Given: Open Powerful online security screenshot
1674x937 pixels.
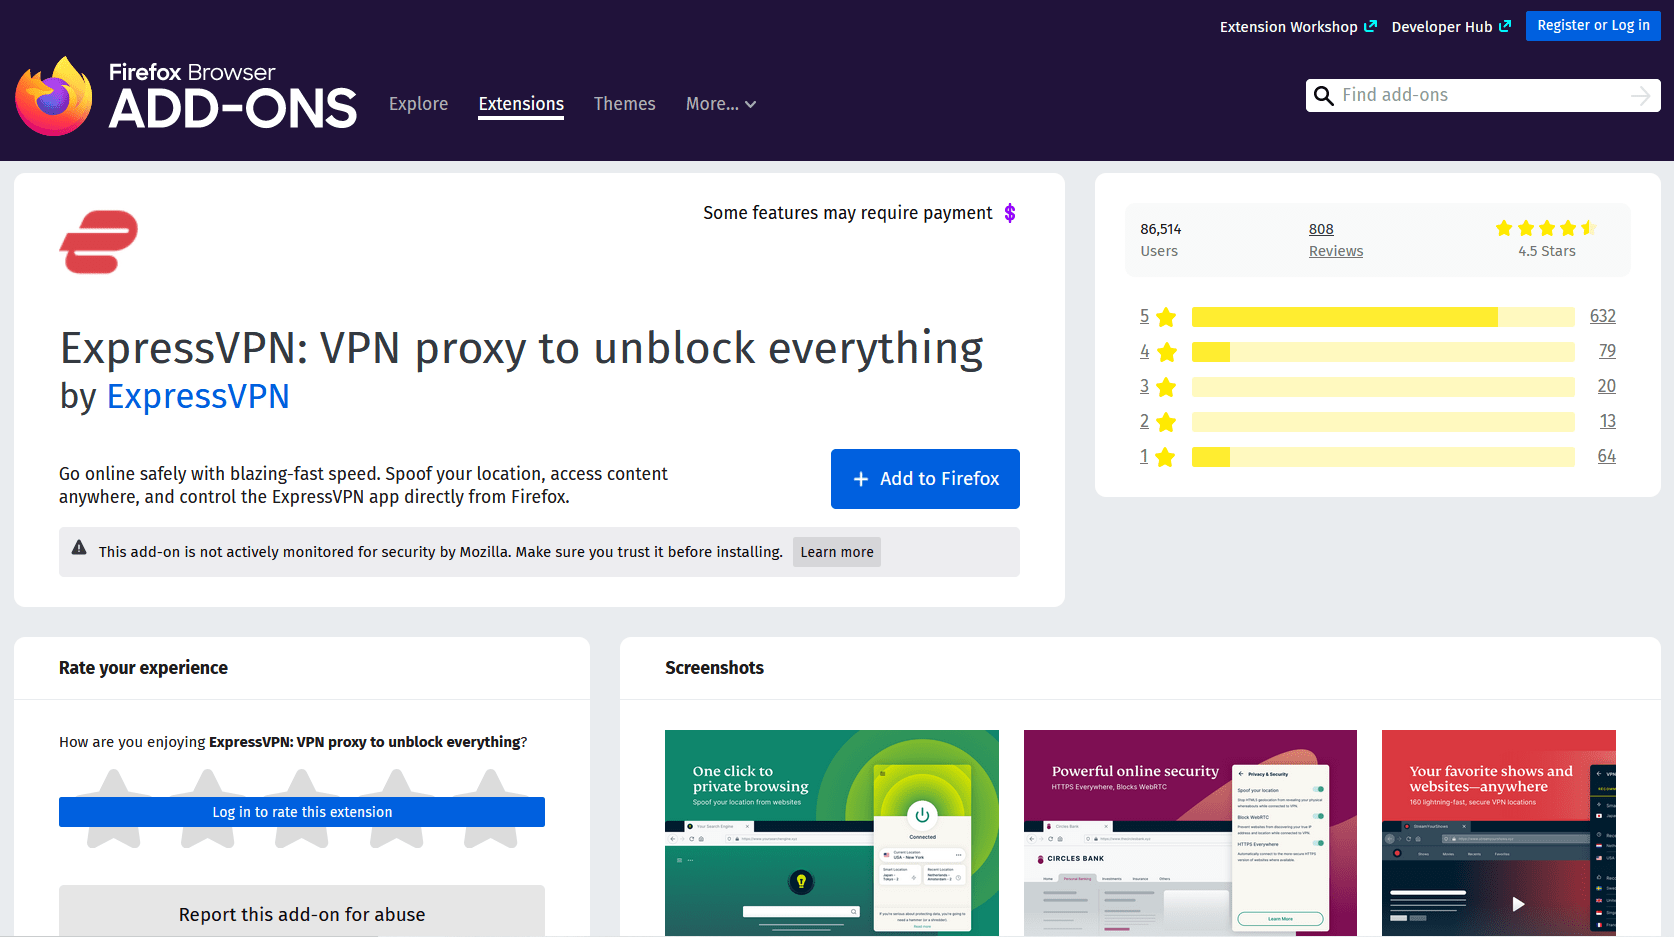Looking at the screenshot, I should tap(1190, 833).
